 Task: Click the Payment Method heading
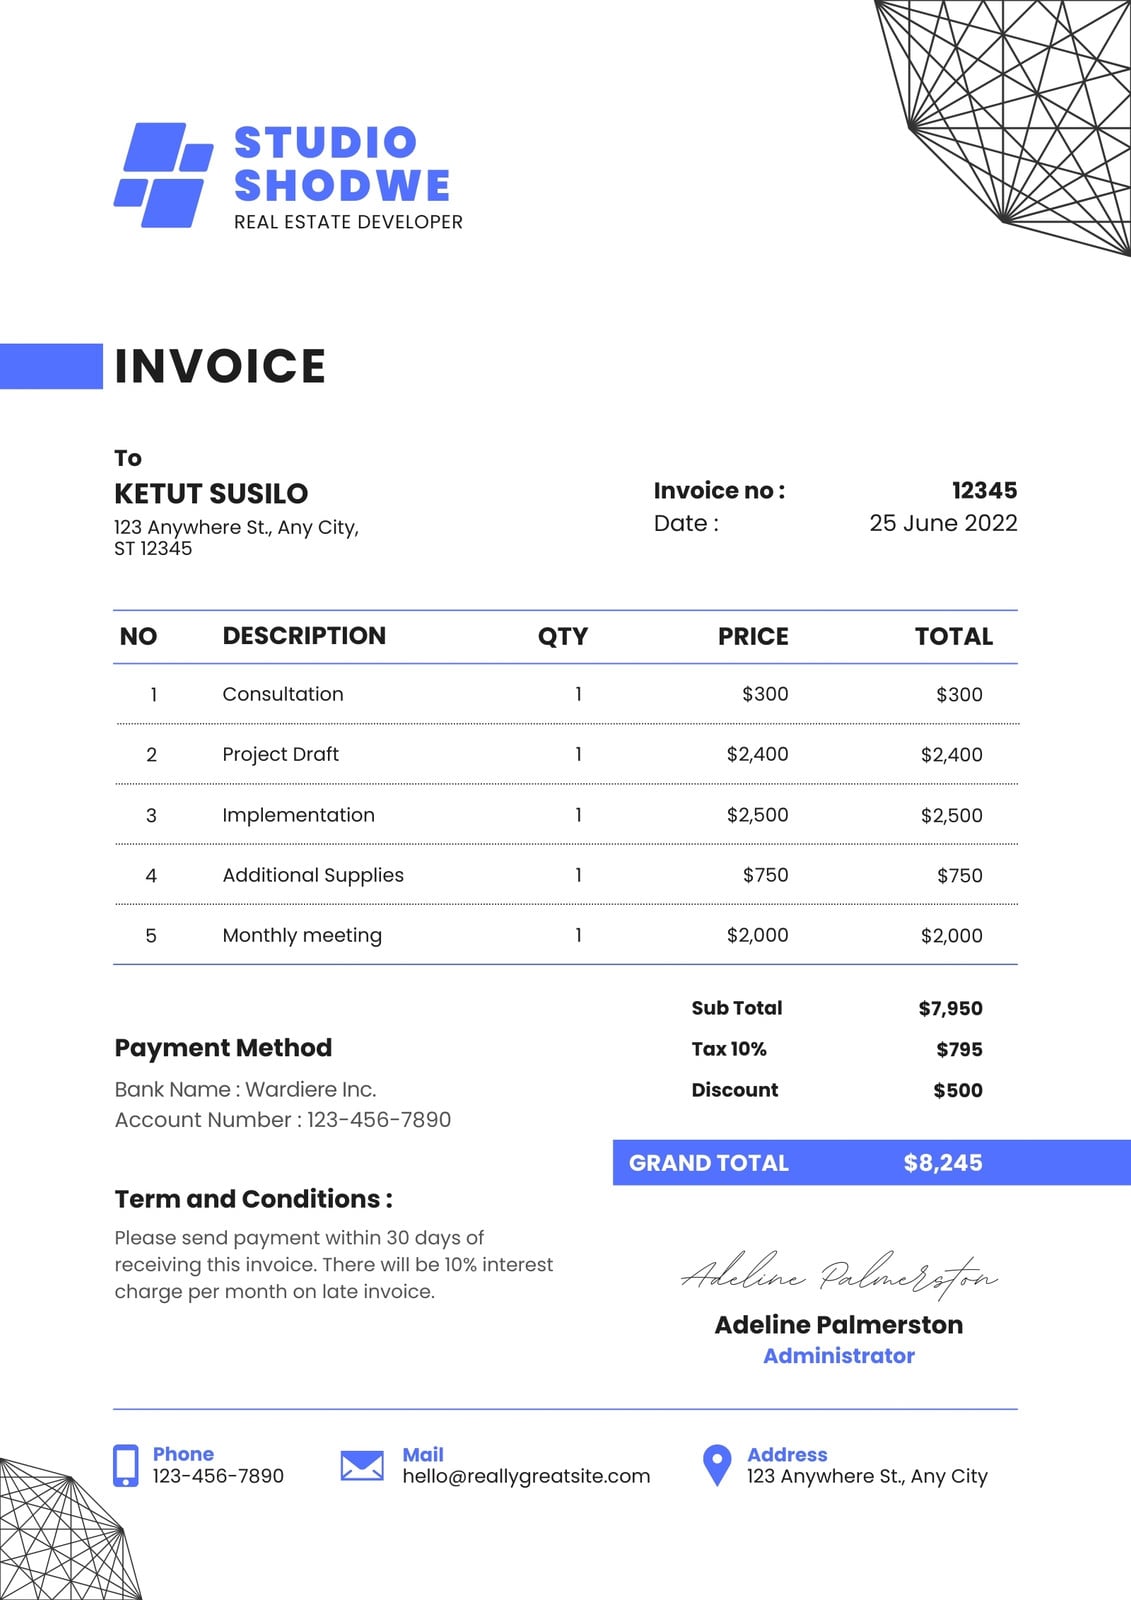click(x=223, y=1048)
